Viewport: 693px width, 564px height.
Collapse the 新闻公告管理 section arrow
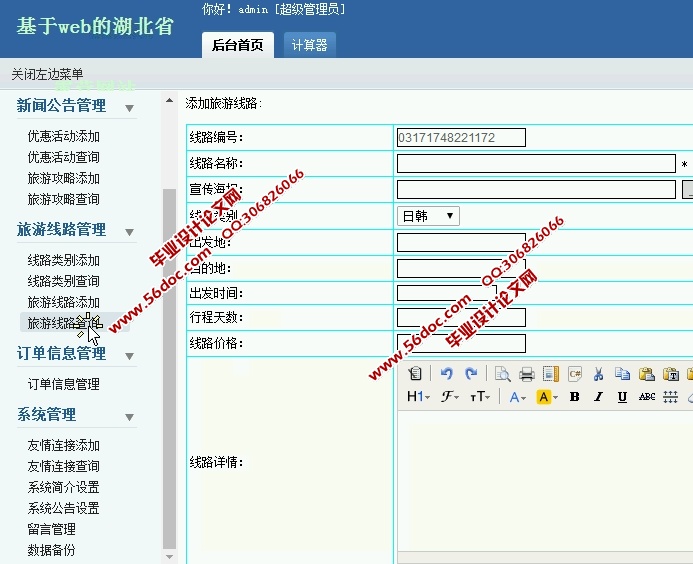(x=129, y=107)
